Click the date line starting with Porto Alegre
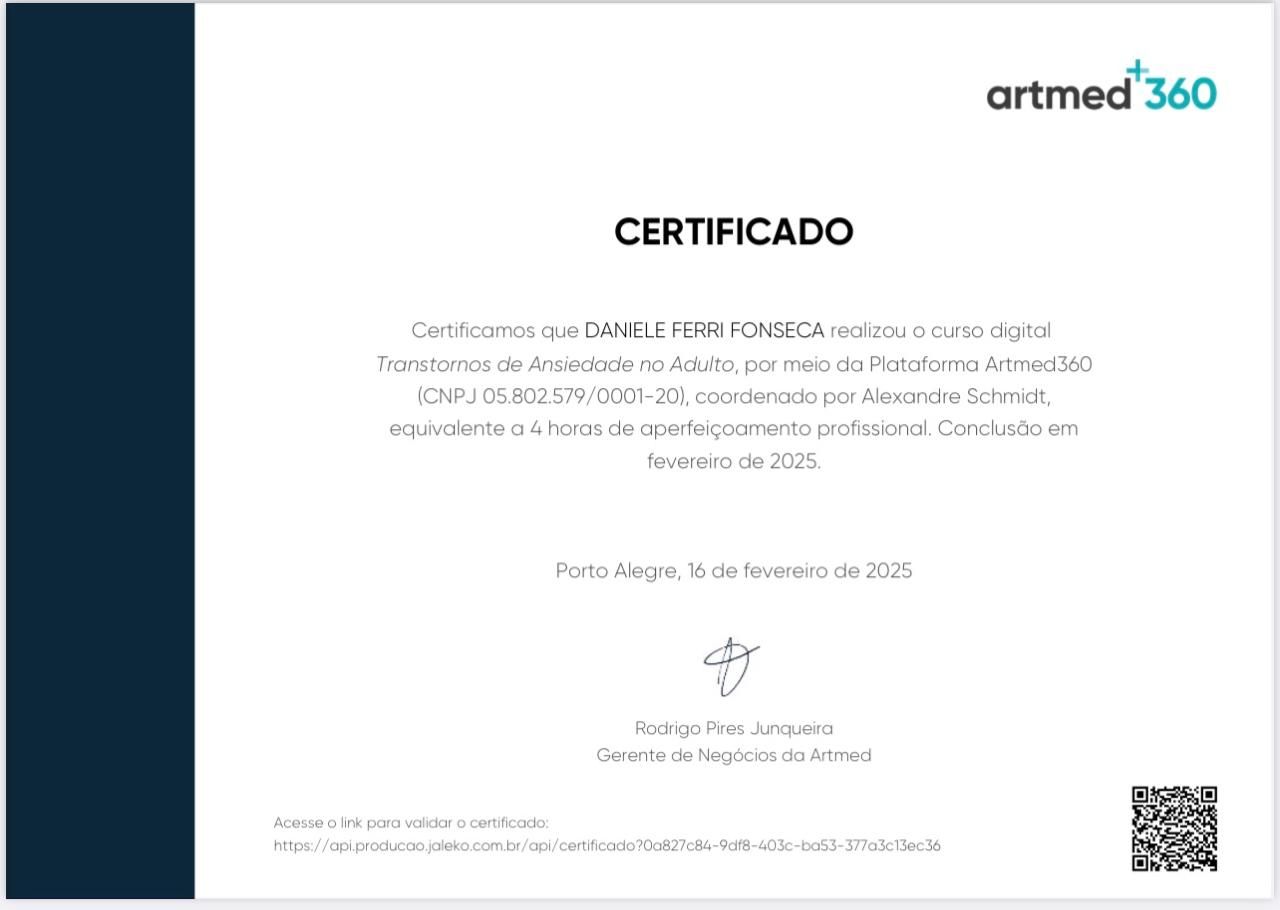The height and width of the screenshot is (910, 1280). (733, 571)
